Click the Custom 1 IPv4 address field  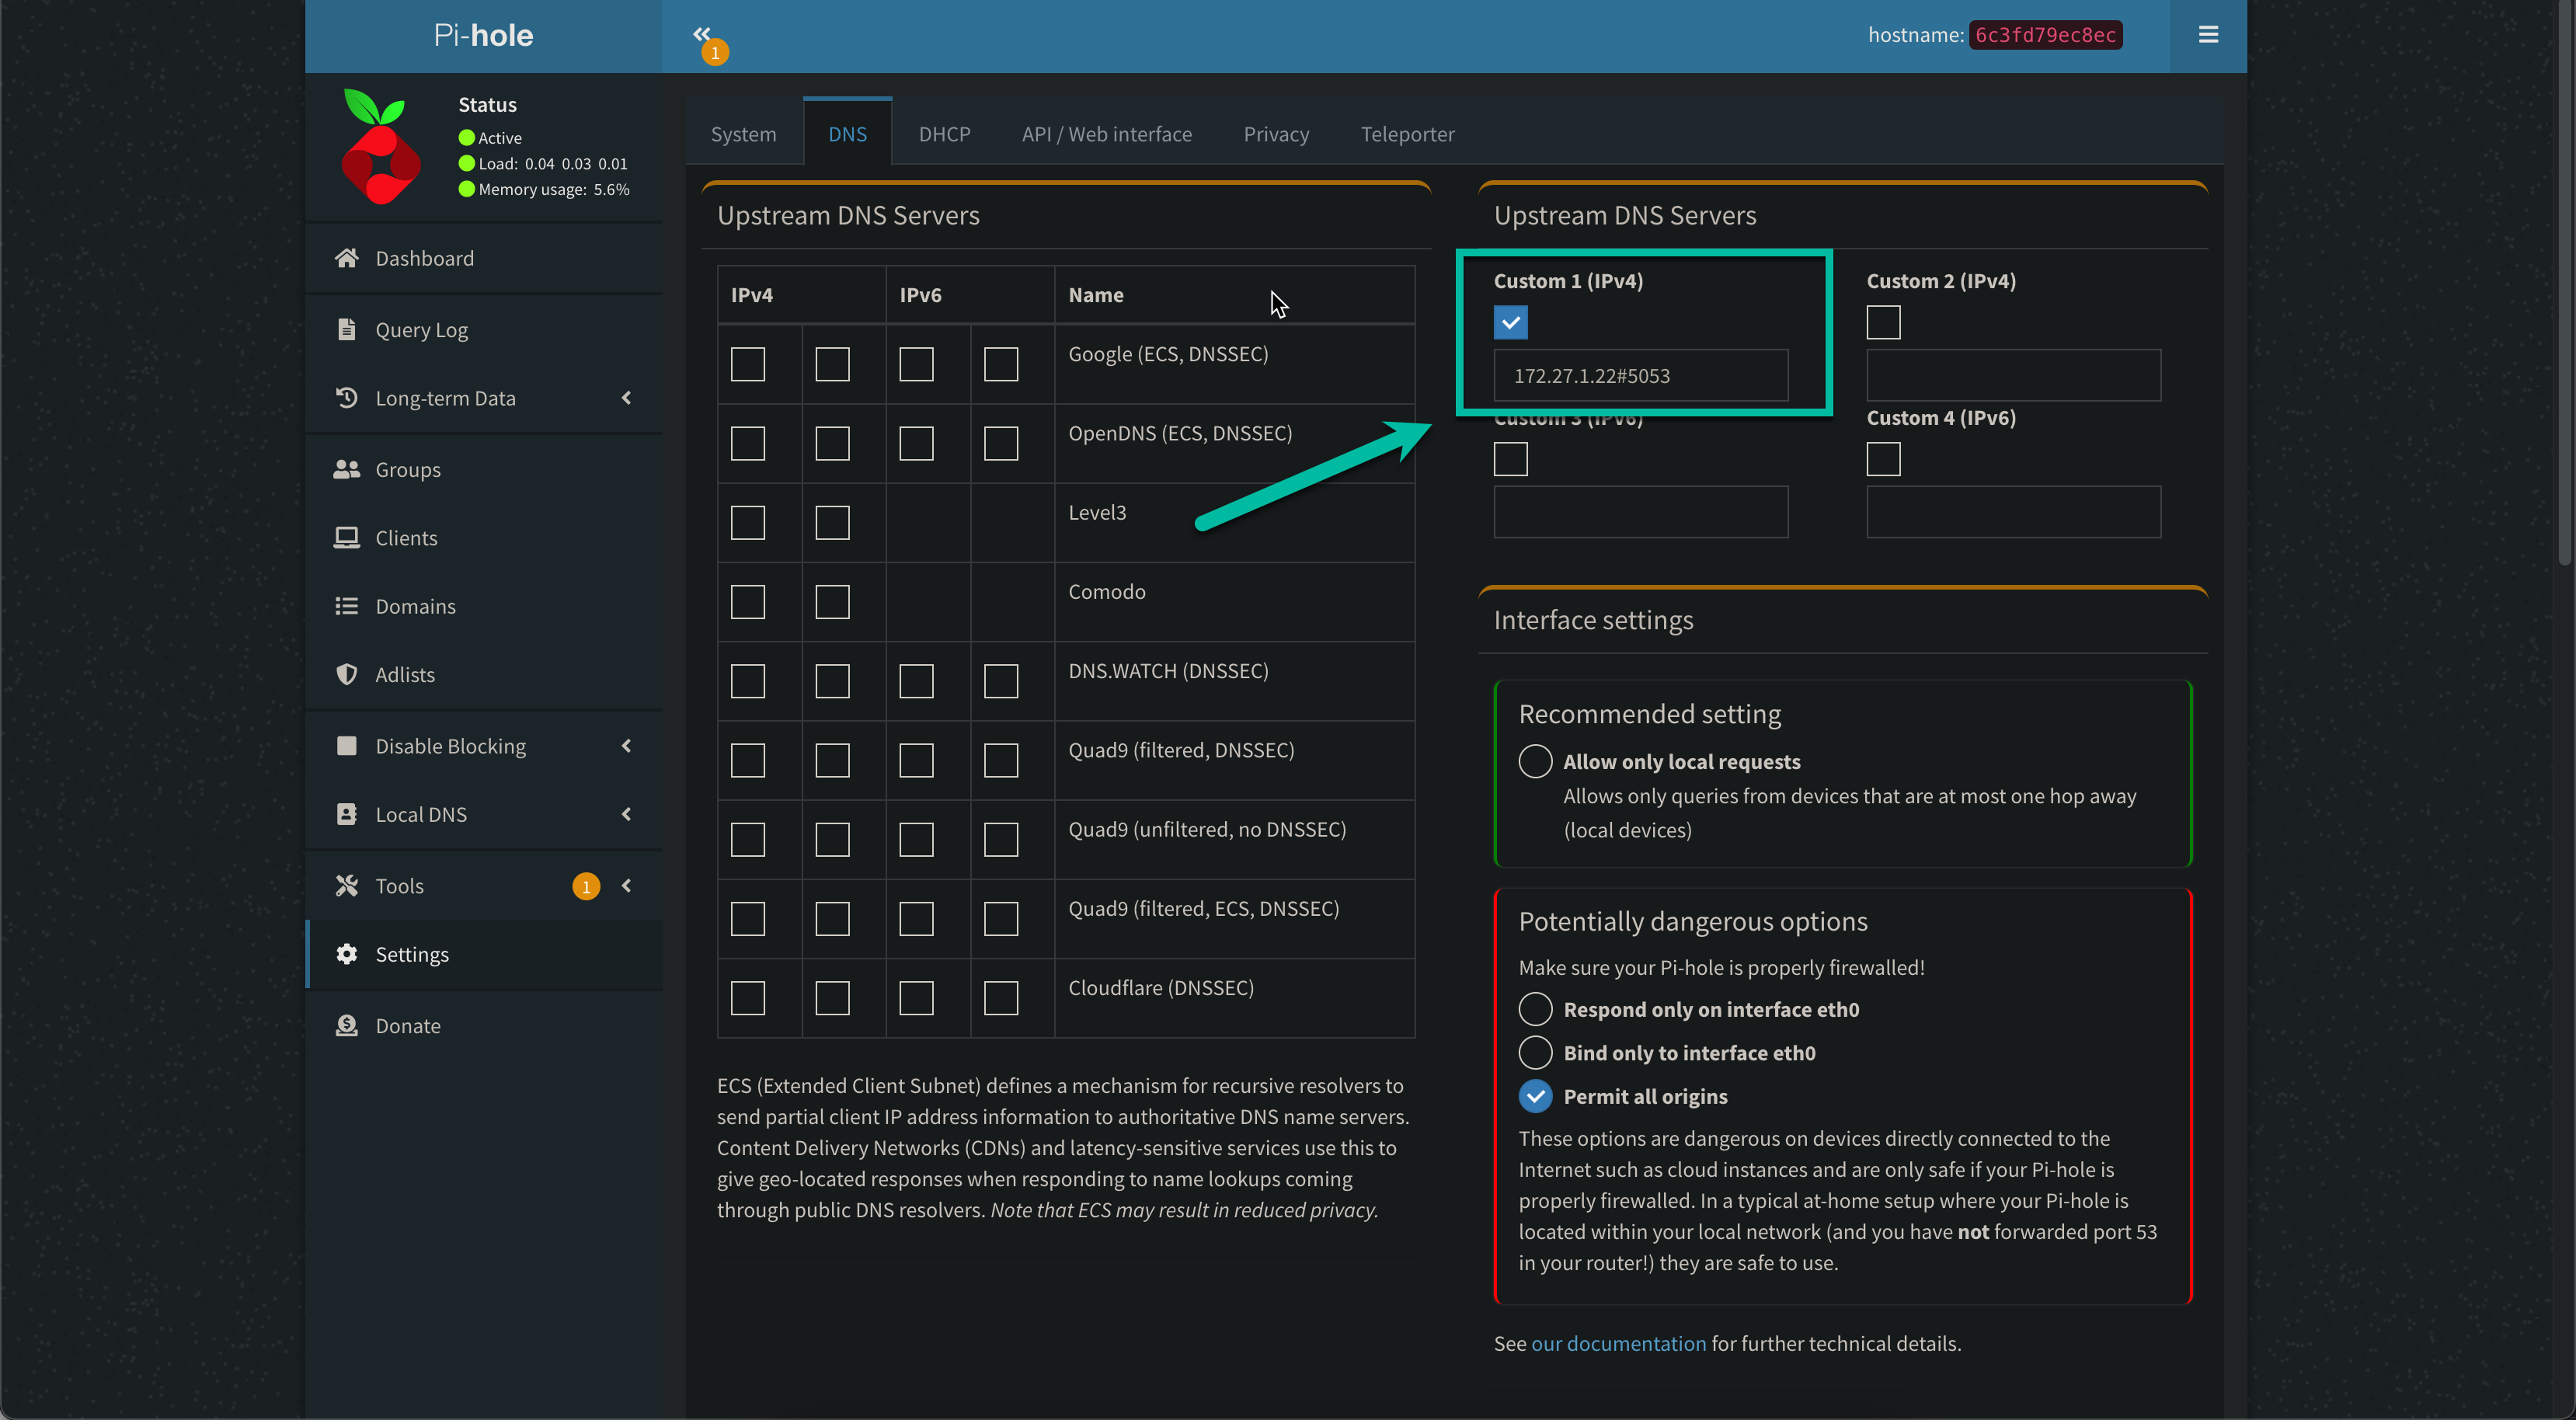pyautogui.click(x=1640, y=376)
